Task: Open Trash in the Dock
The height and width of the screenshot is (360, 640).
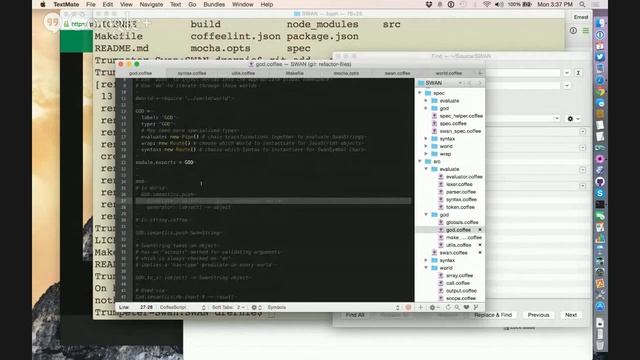Action: point(600,345)
